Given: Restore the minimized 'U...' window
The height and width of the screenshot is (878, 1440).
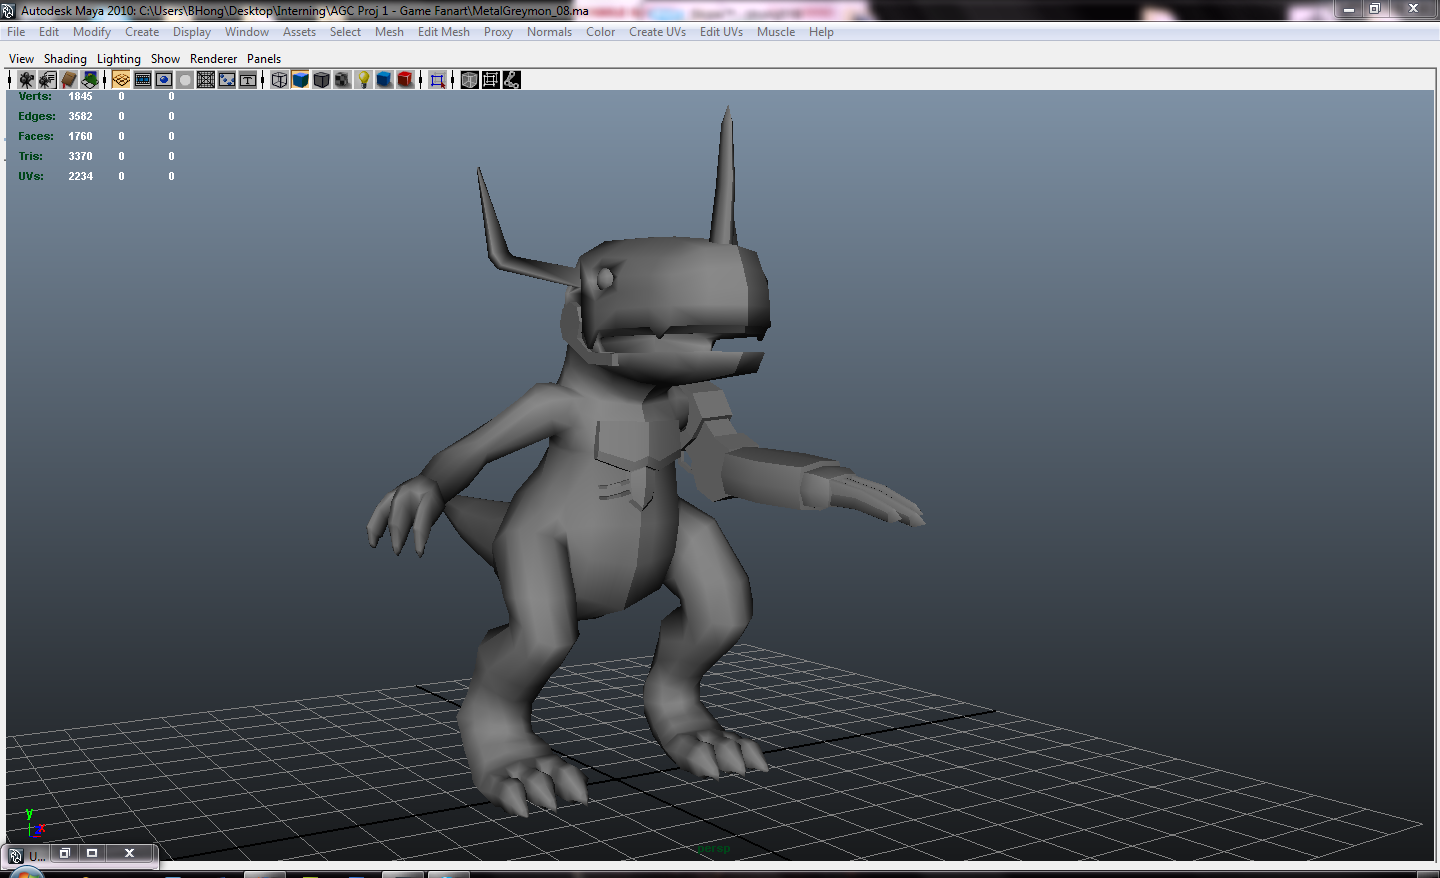Looking at the screenshot, I should coord(64,853).
